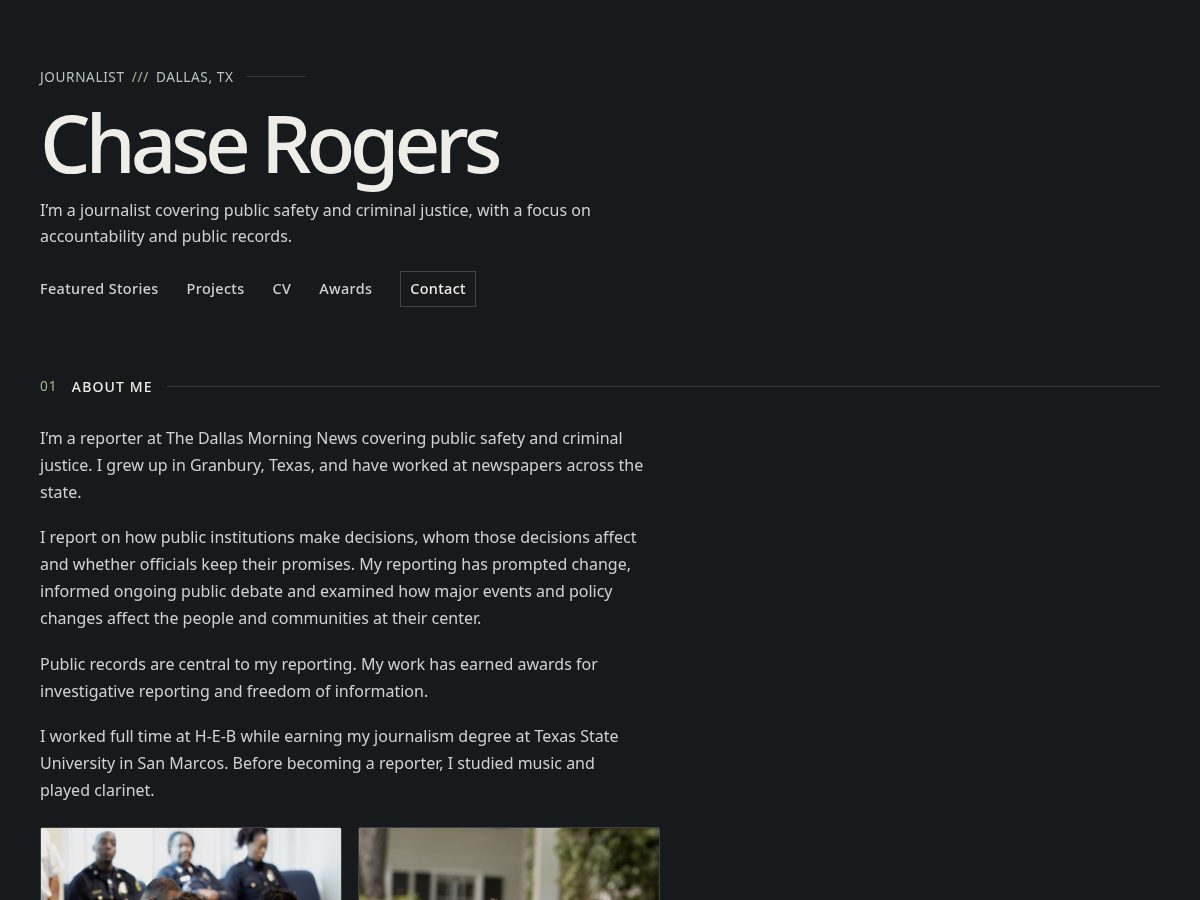Select the Chase Rogers name heading
The height and width of the screenshot is (900, 1200).
(x=270, y=145)
